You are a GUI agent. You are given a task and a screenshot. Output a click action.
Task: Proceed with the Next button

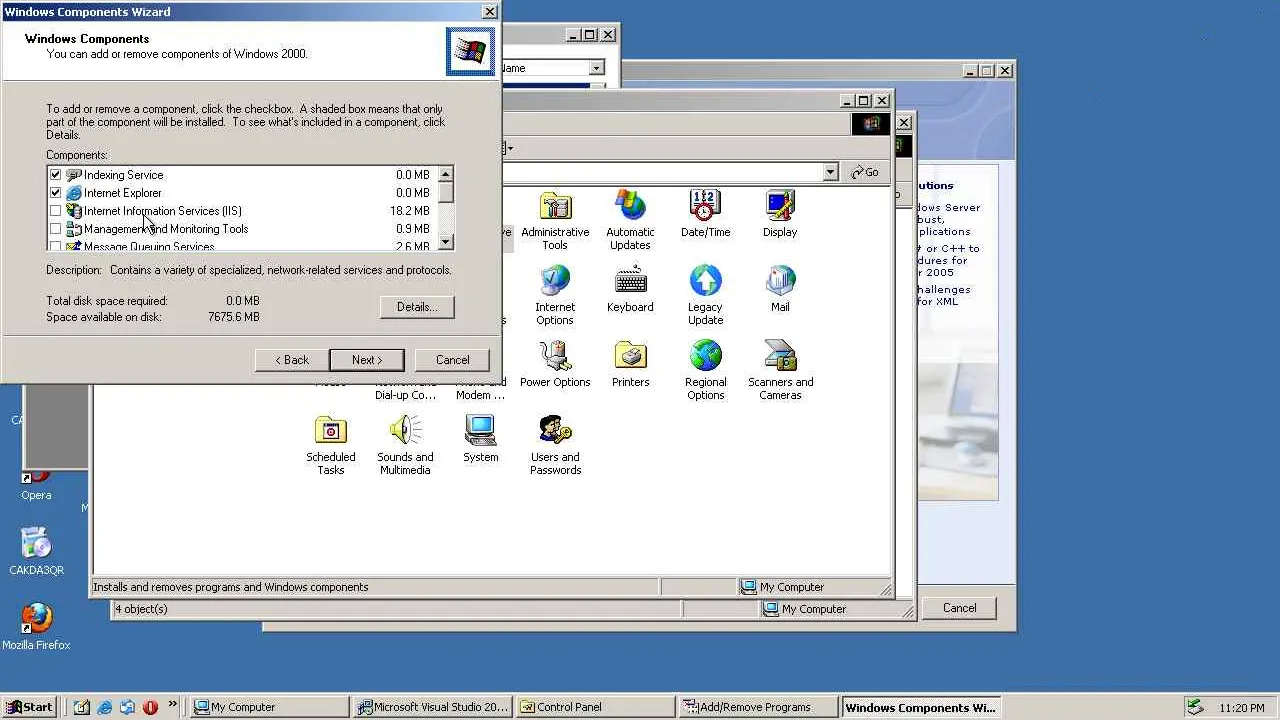pyautogui.click(x=367, y=360)
